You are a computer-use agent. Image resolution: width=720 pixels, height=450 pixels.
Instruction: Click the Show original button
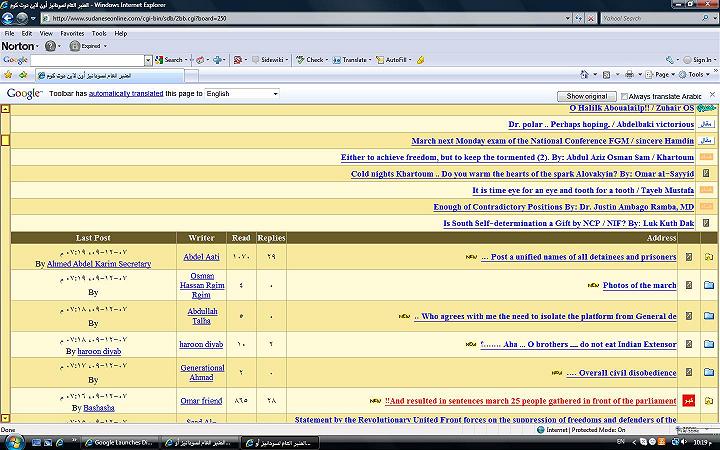(586, 96)
